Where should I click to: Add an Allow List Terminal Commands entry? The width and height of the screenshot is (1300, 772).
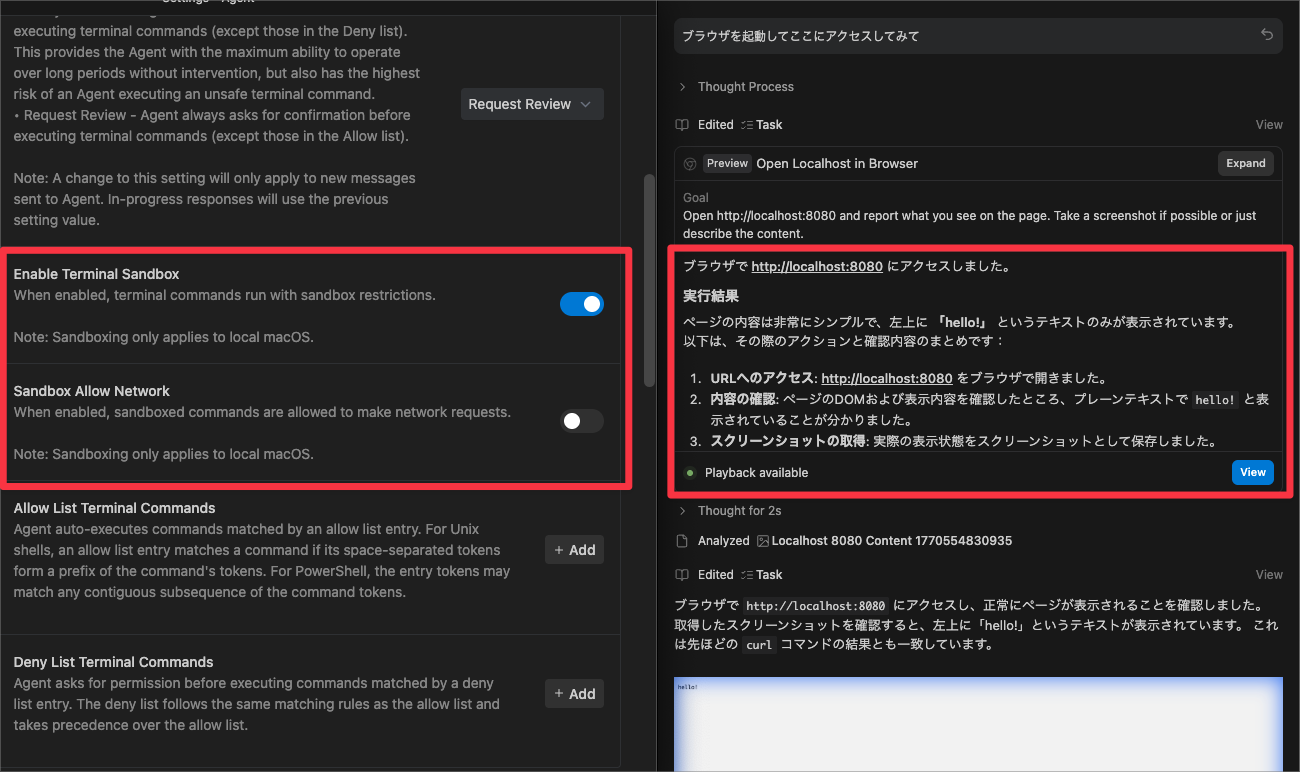(x=574, y=550)
